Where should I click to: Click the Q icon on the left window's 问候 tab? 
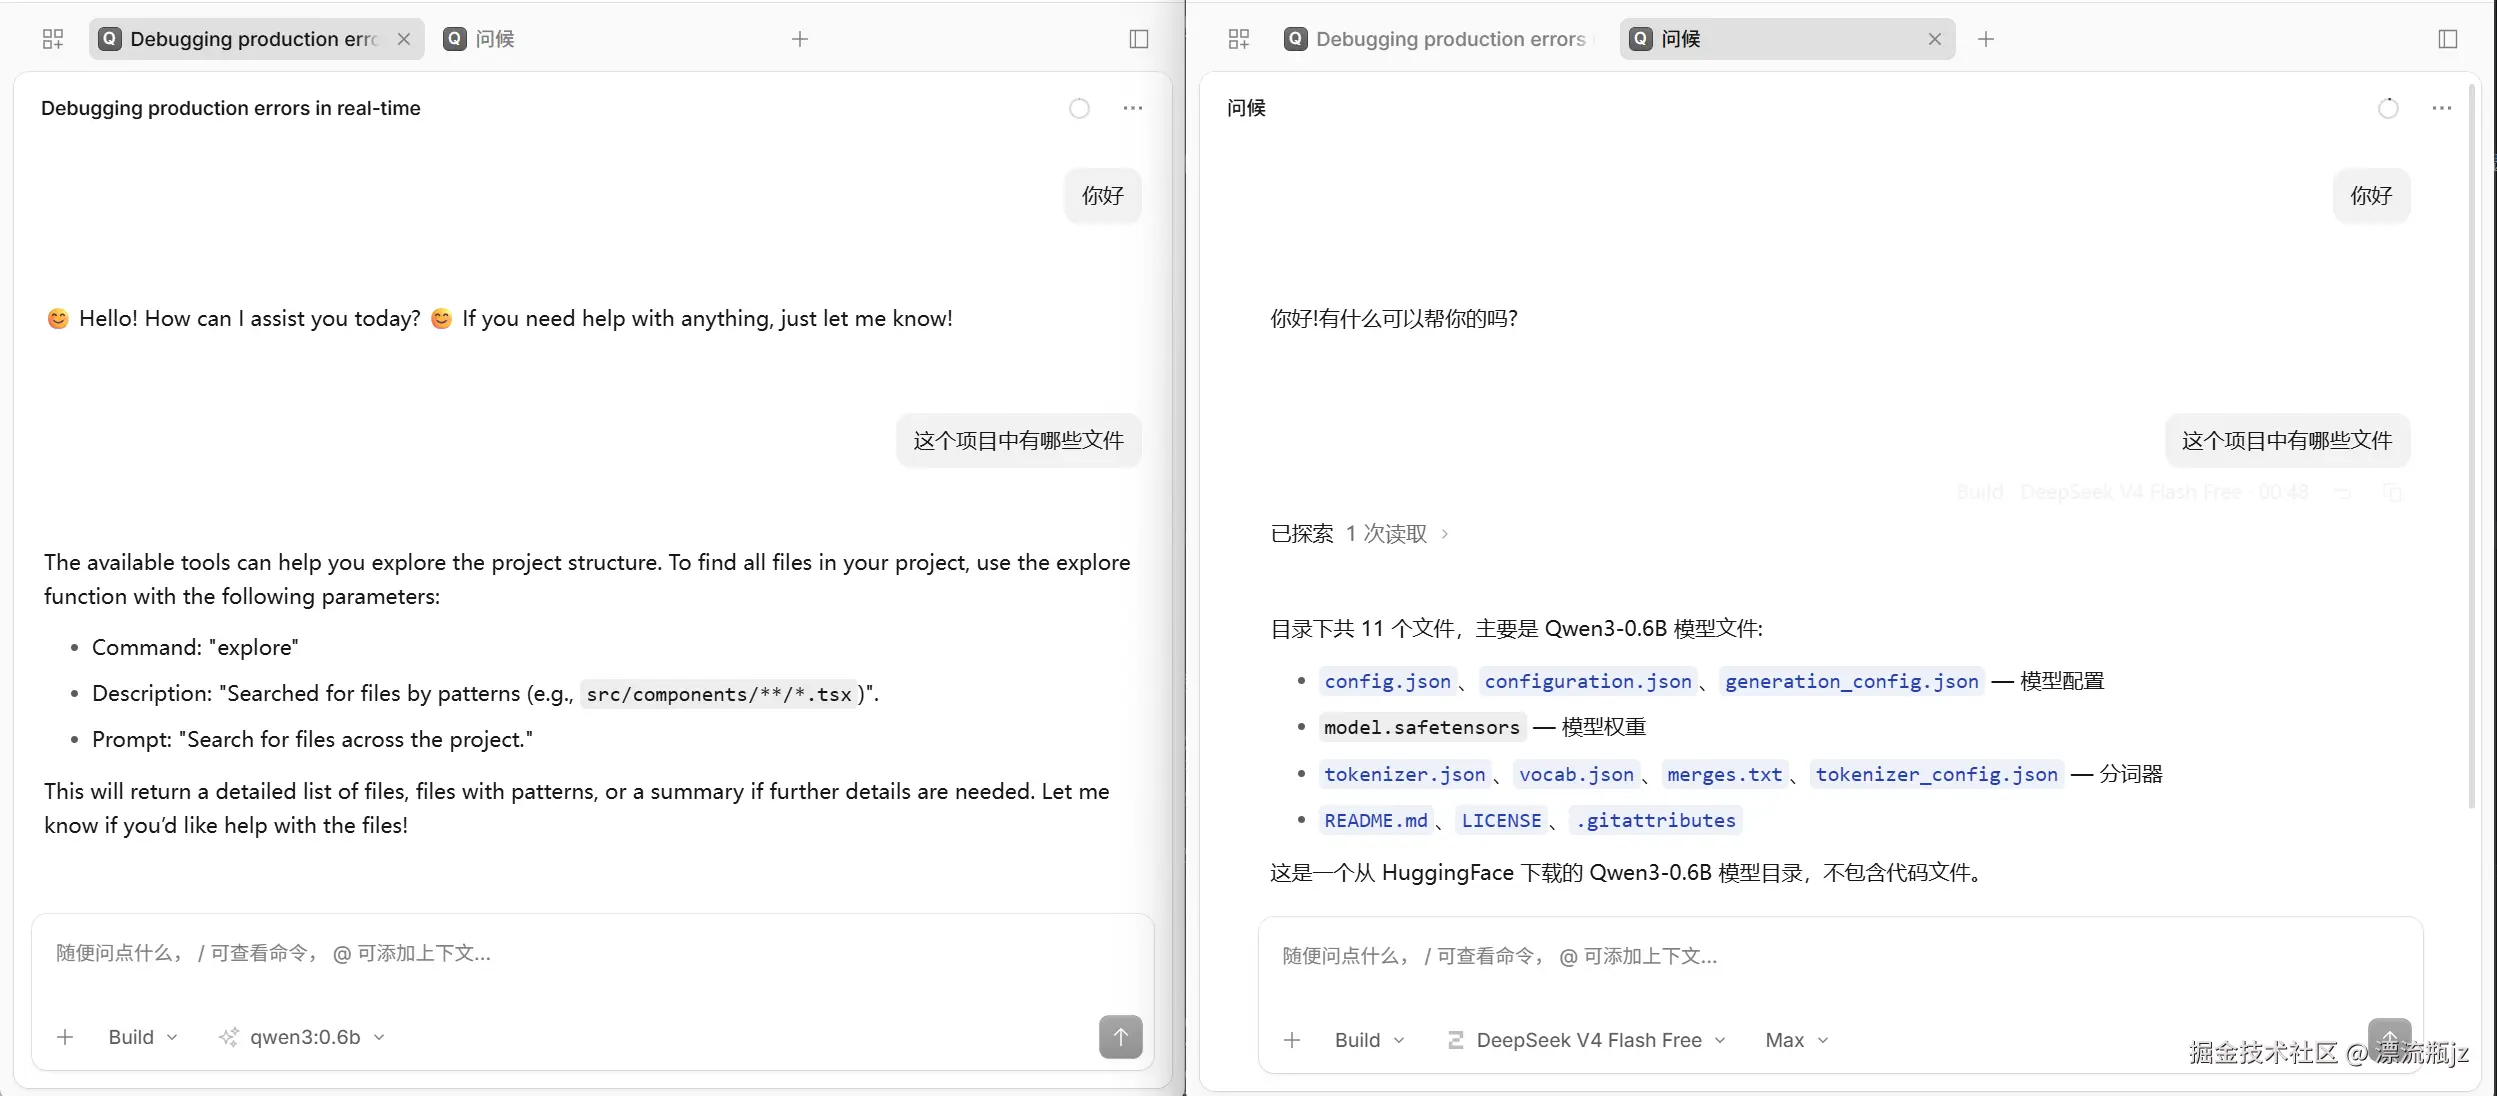455,39
